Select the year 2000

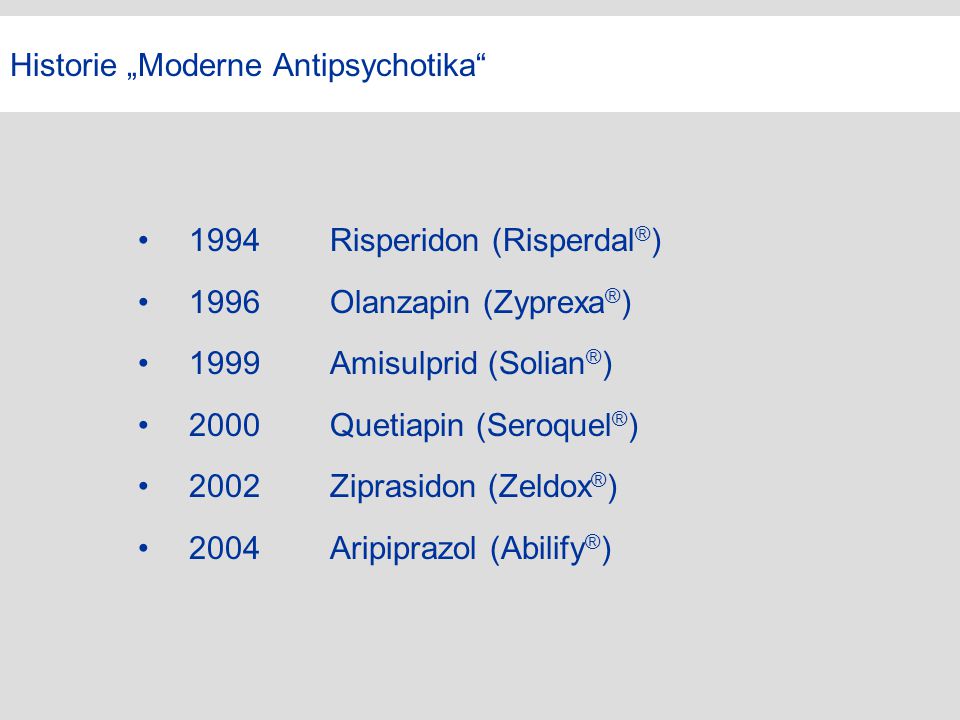point(224,425)
